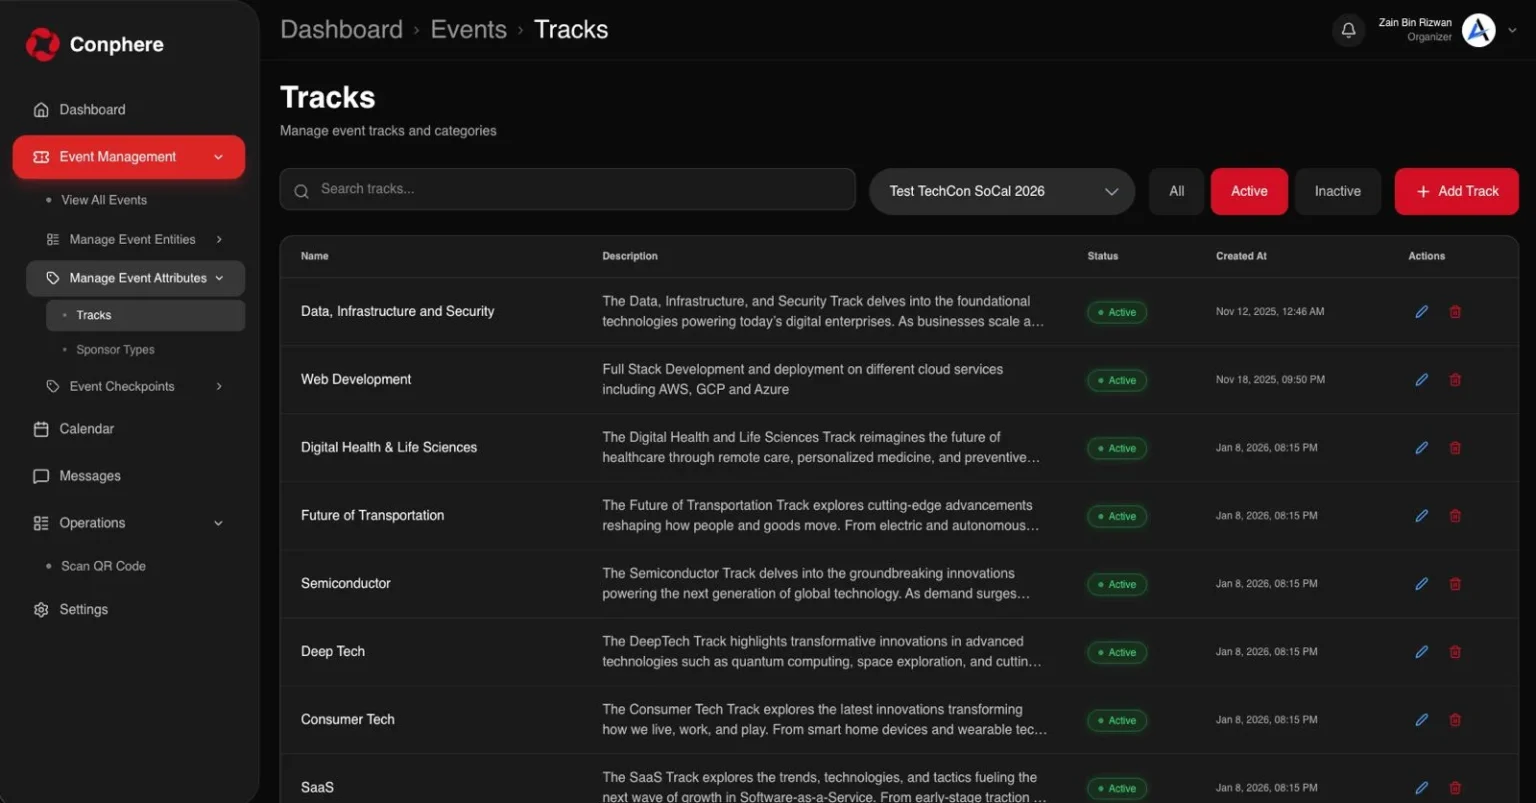Edit the Future of Transportation track
Screen dimensions: 1536x803
pos(1421,516)
